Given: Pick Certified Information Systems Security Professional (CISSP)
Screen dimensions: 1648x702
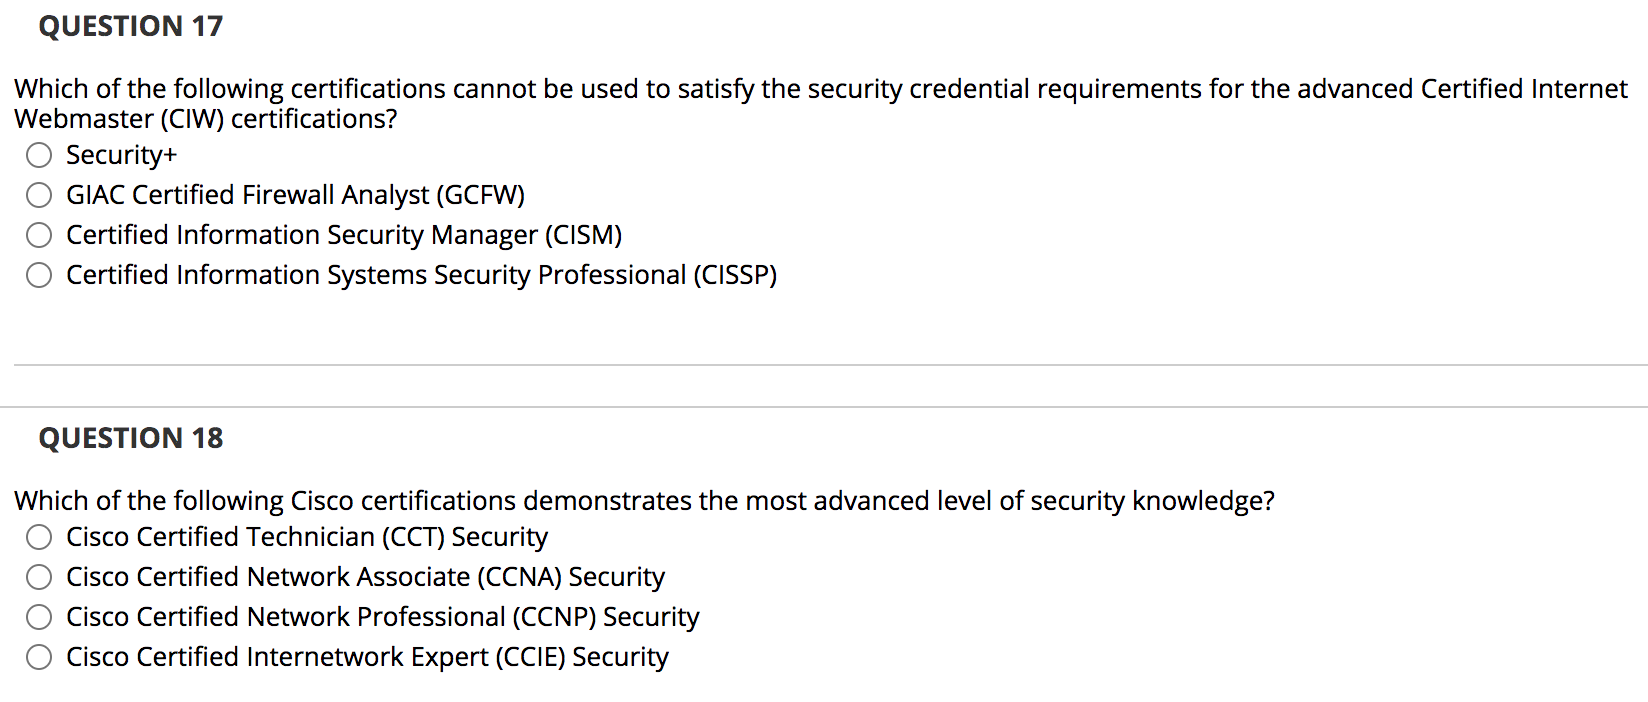Looking at the screenshot, I should (39, 274).
